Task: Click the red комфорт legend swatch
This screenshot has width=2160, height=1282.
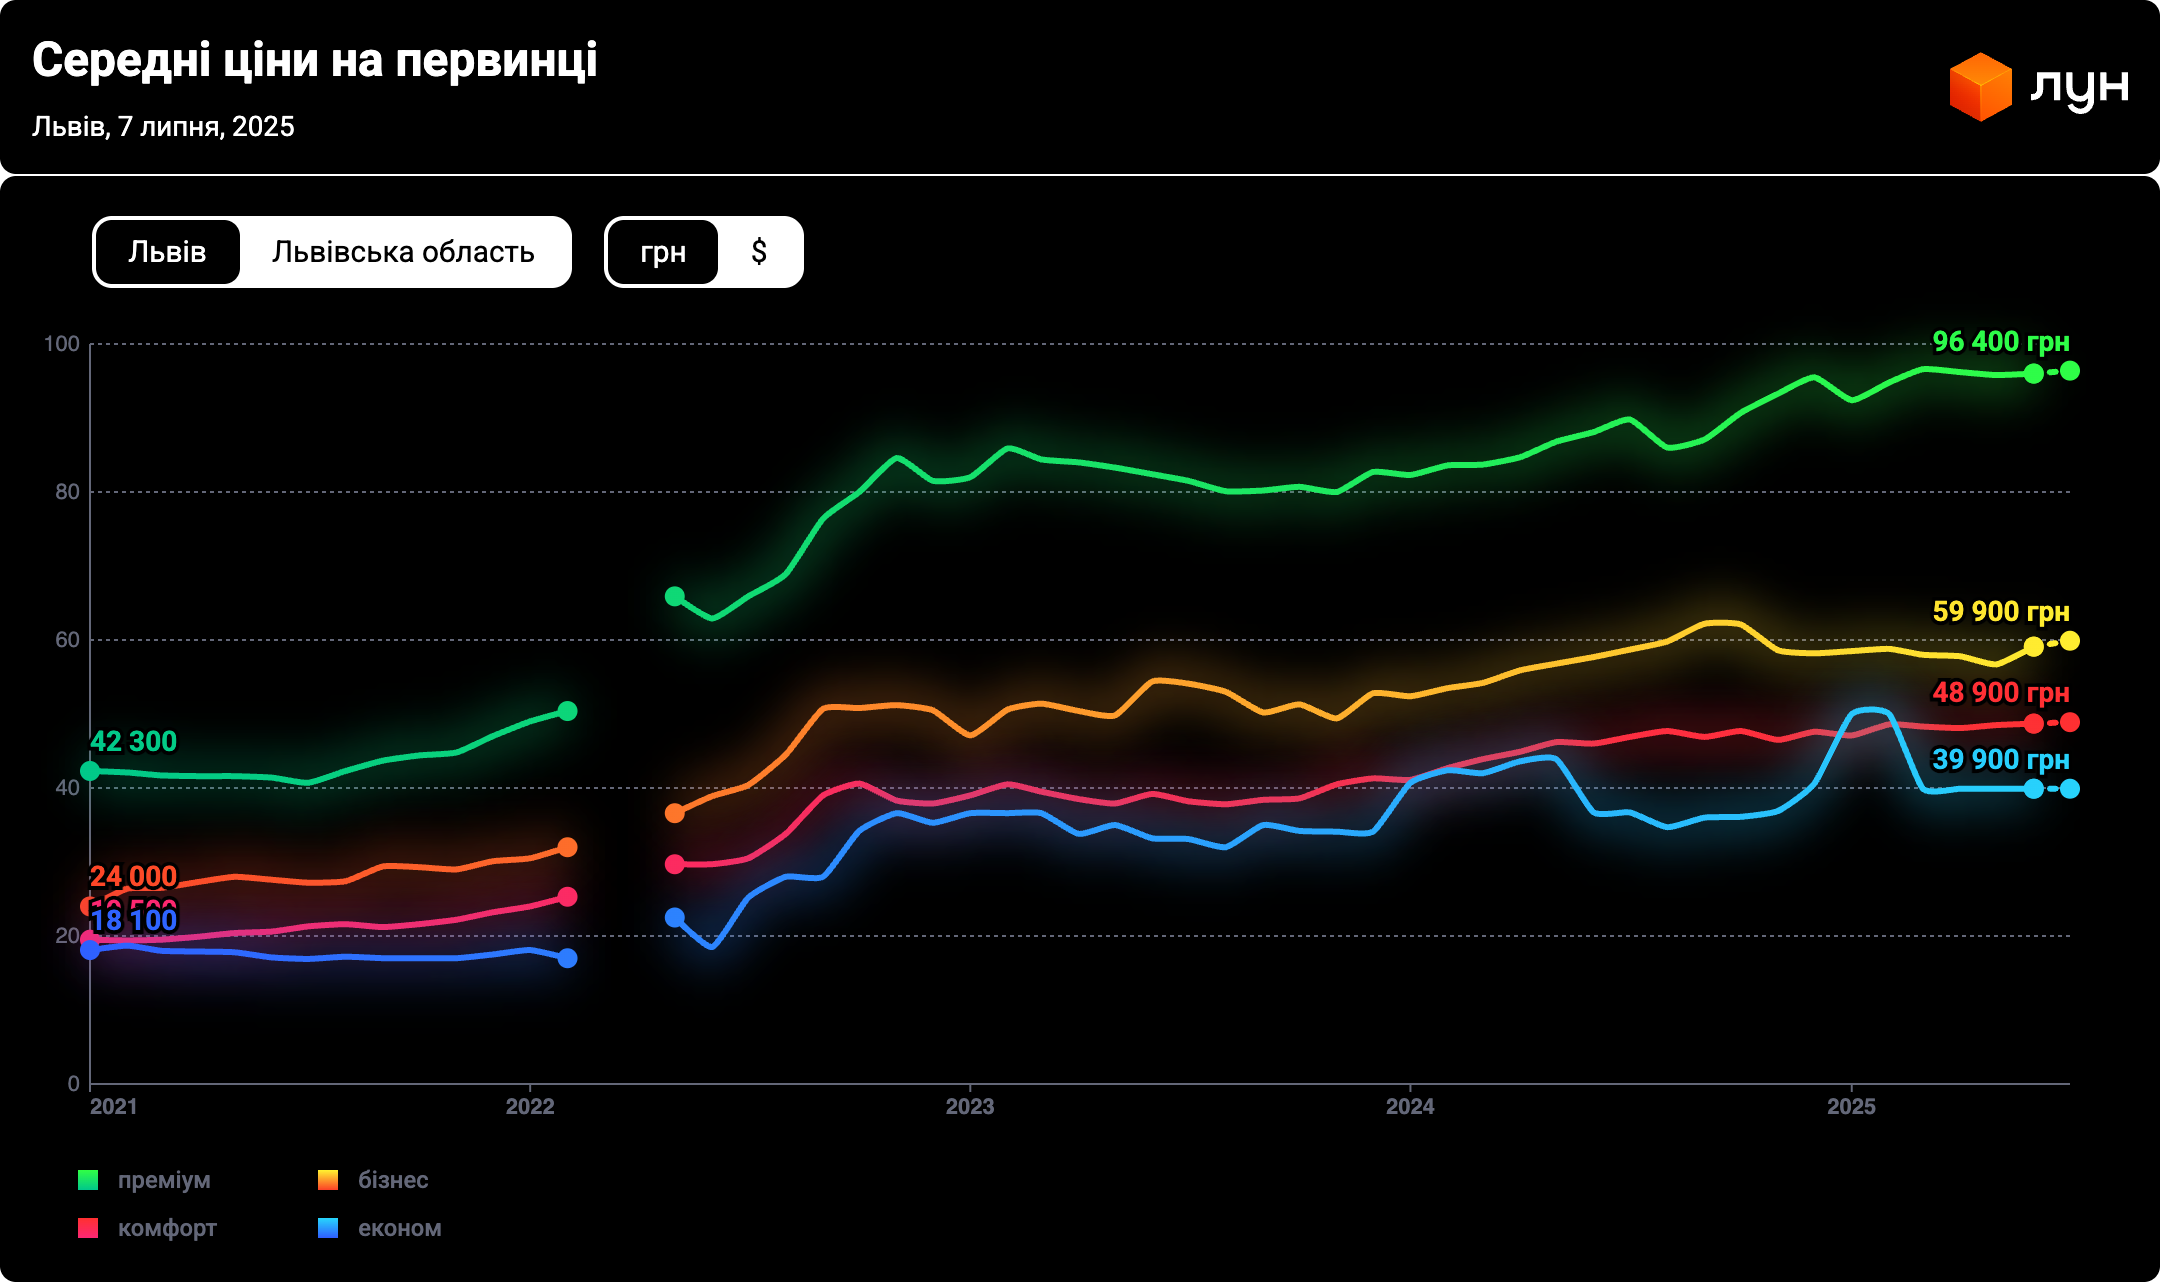Action: pos(88,1228)
